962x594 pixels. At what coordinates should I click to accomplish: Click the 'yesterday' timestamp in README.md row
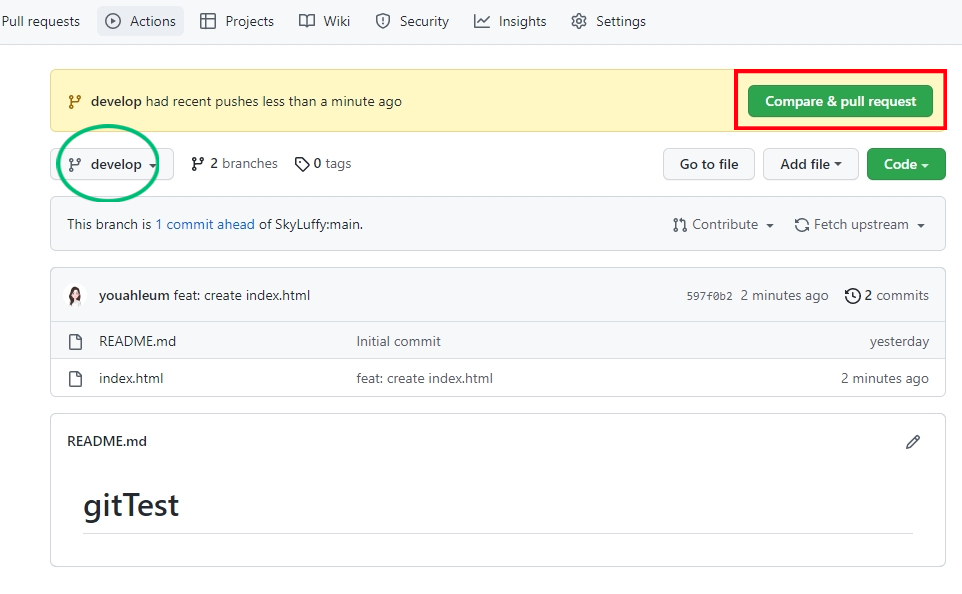click(x=899, y=342)
